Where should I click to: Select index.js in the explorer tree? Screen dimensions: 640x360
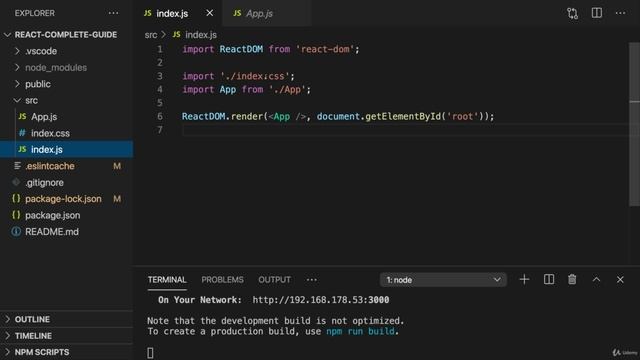(67, 149)
